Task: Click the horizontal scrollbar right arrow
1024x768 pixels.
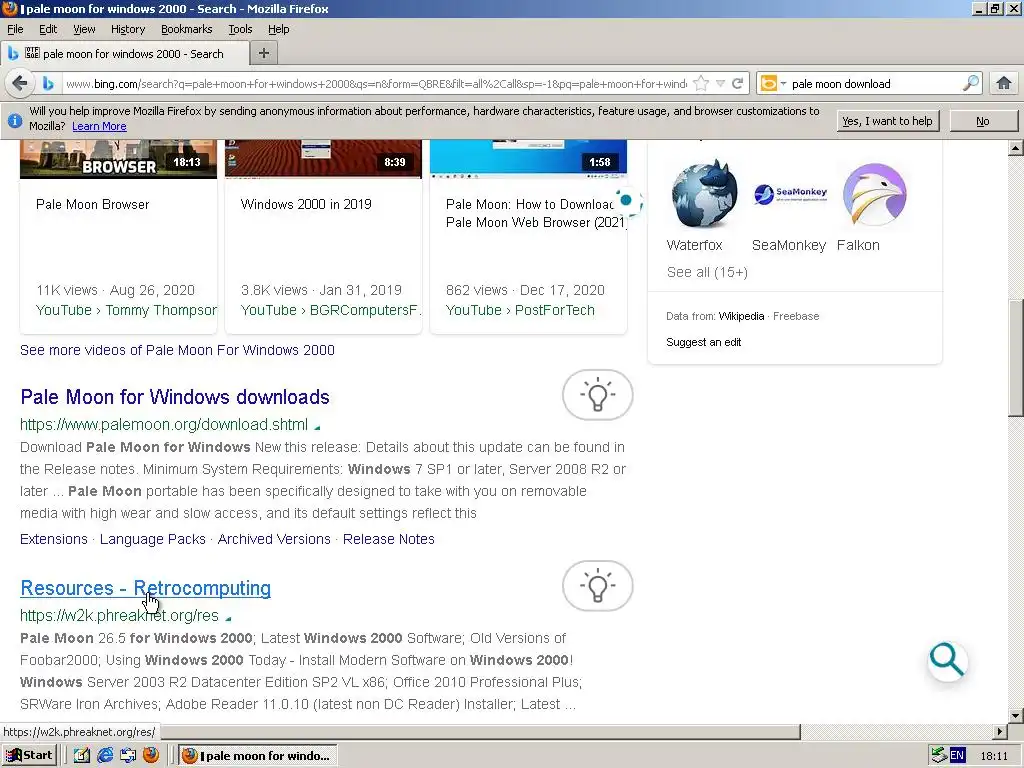Action: (1000, 731)
